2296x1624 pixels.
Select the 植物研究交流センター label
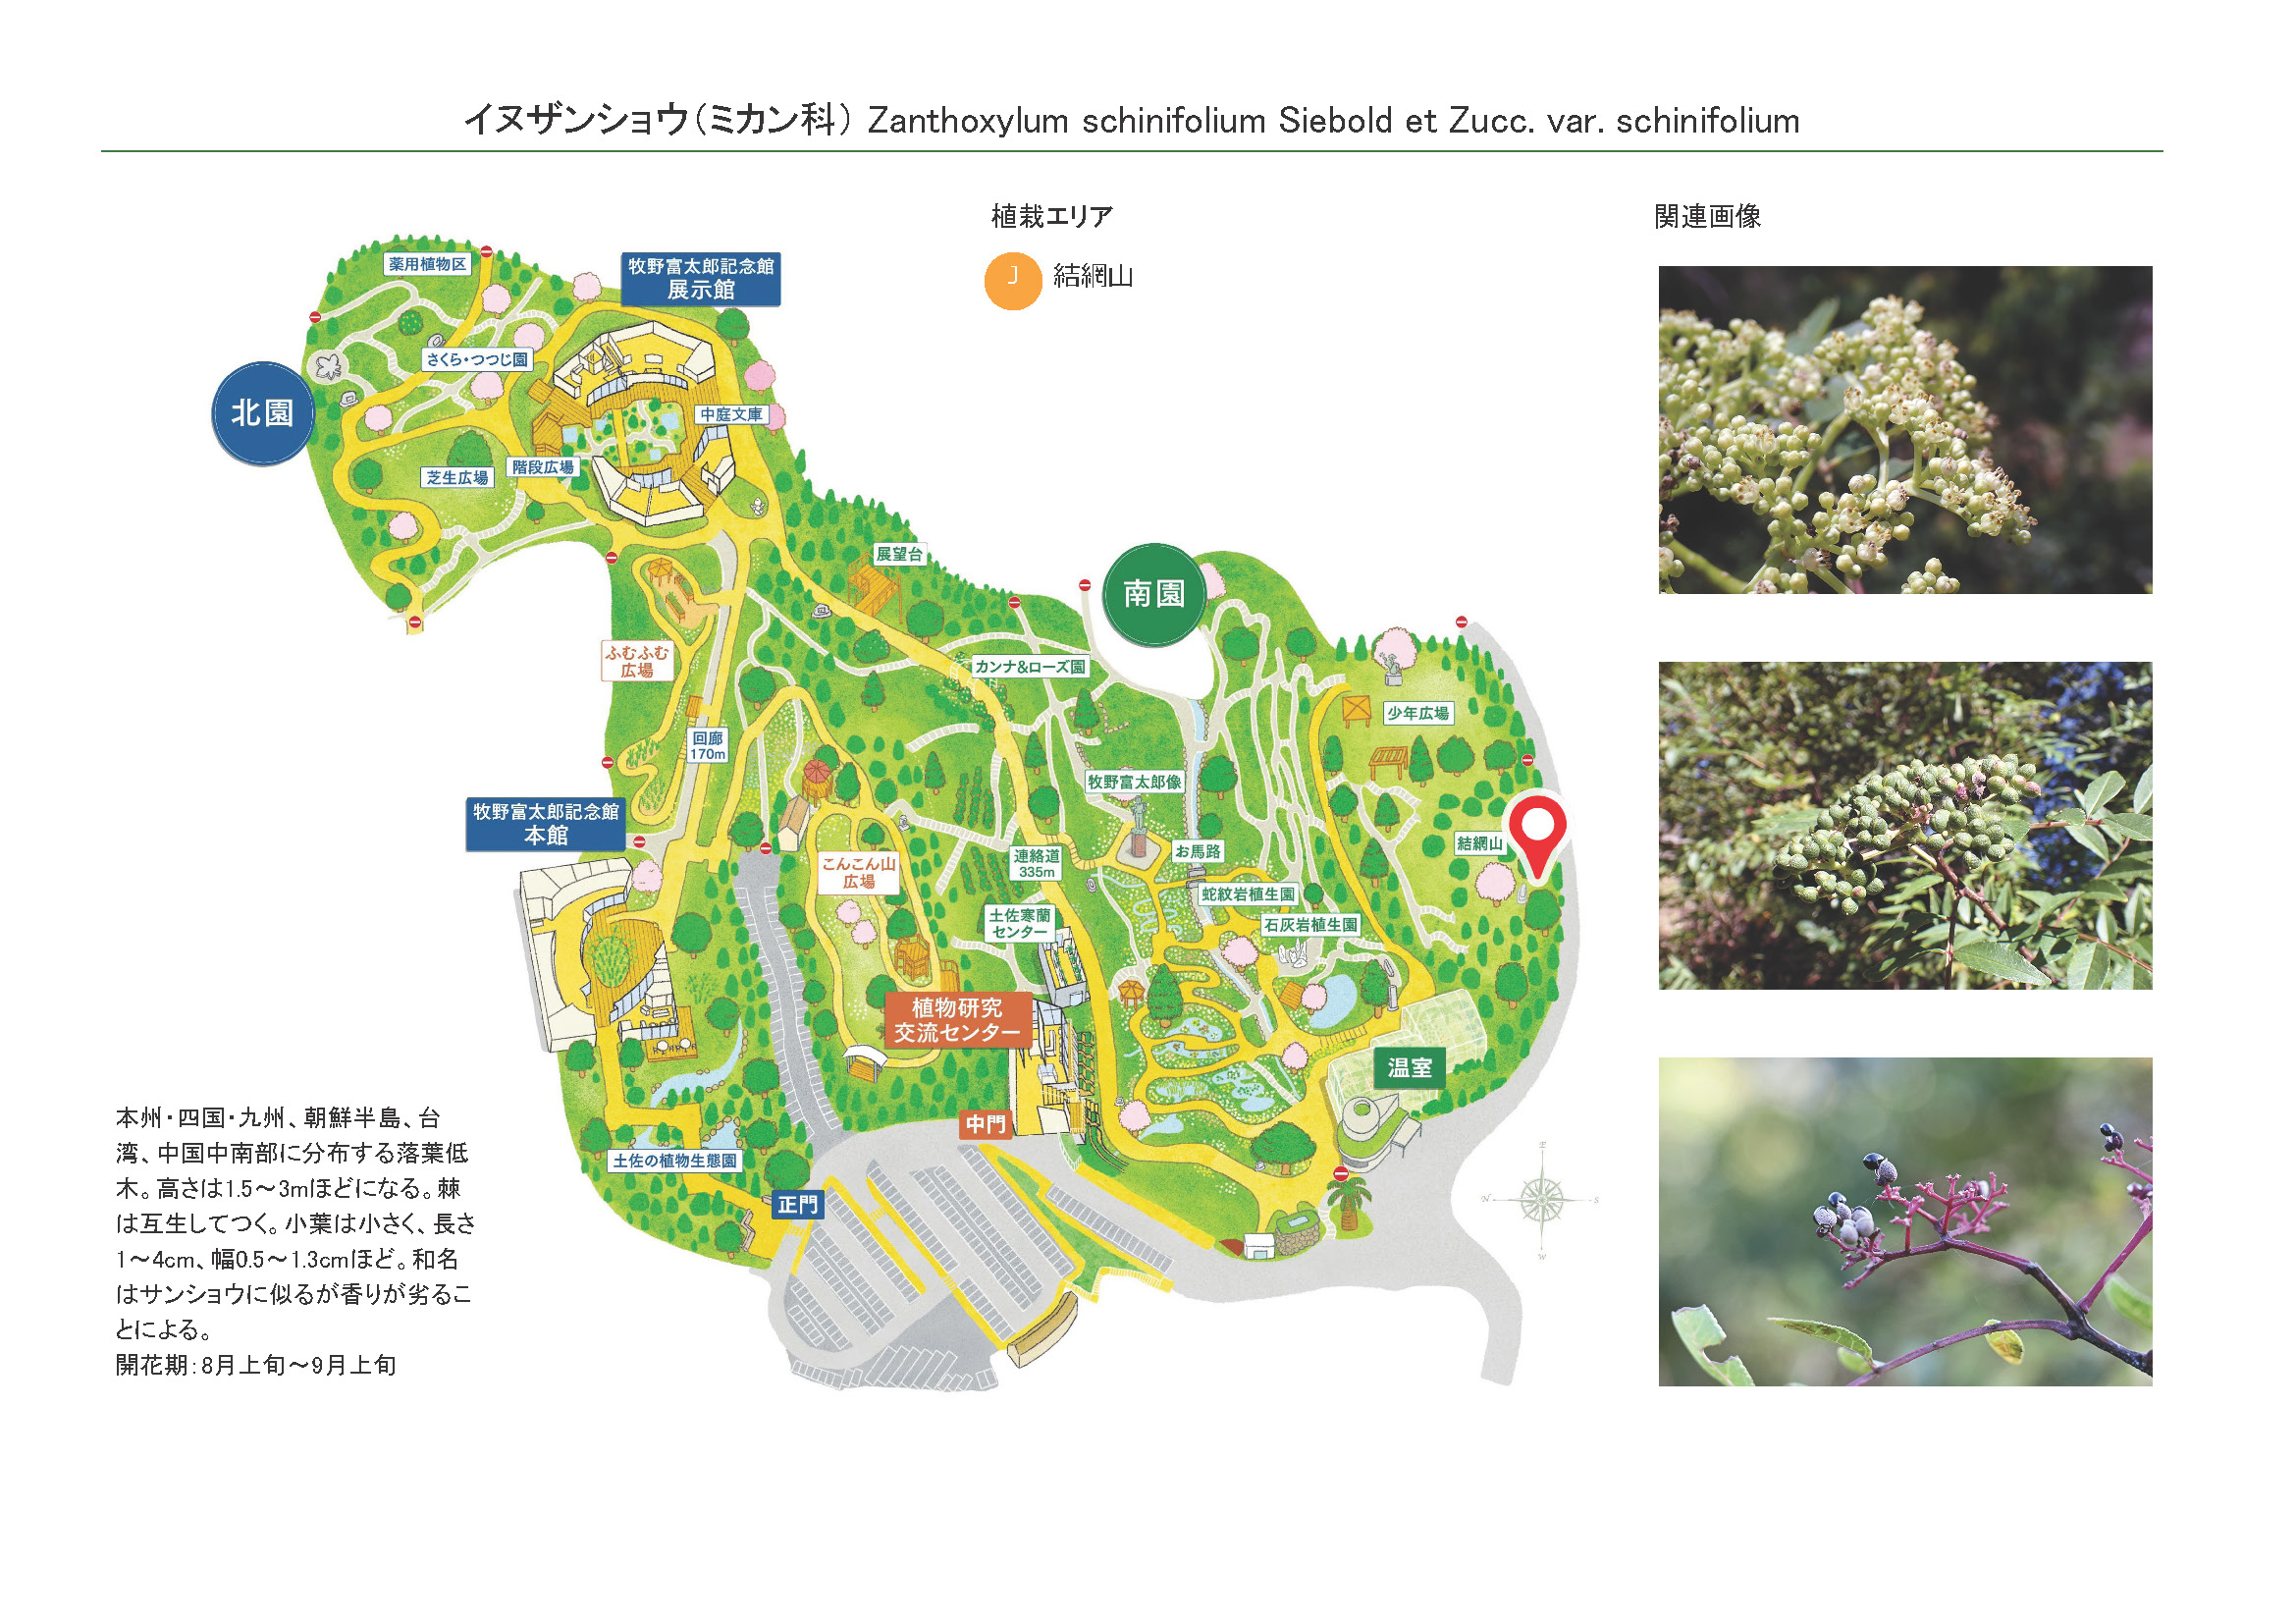(957, 1020)
